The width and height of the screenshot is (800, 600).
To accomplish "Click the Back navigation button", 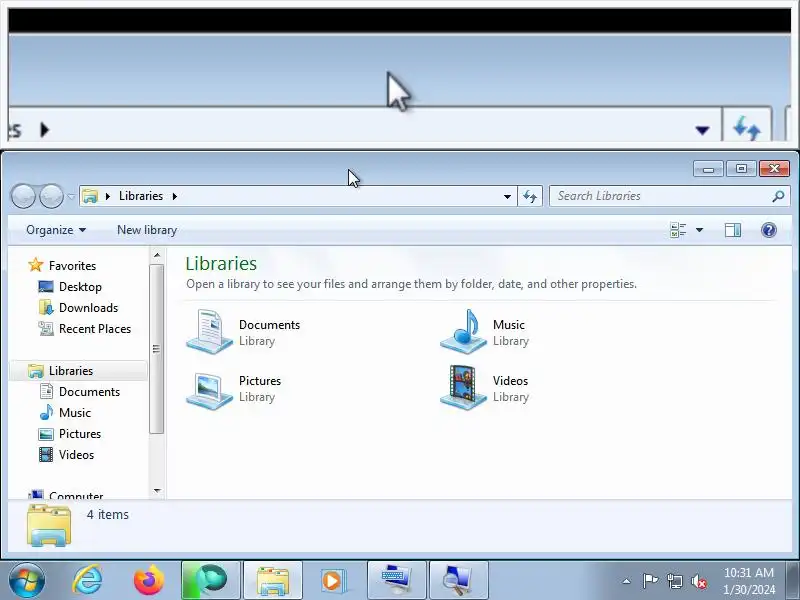I will (x=23, y=196).
